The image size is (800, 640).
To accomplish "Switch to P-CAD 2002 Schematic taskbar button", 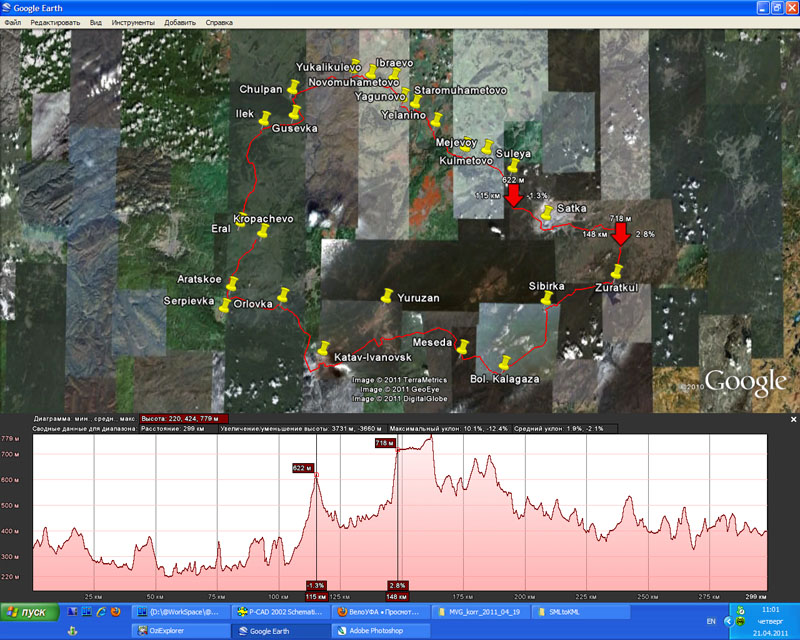I will [280, 612].
